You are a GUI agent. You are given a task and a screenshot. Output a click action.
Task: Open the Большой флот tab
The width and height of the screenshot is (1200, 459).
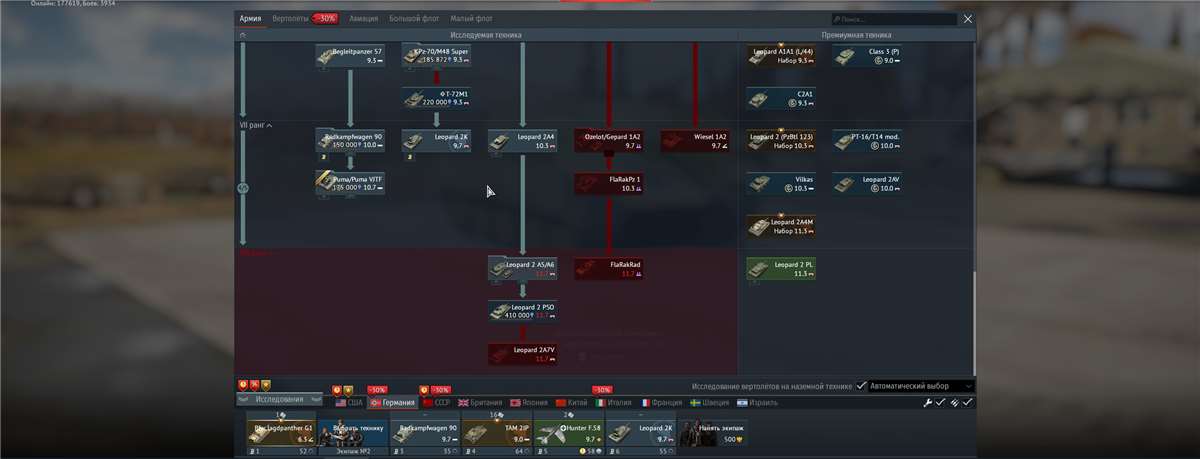tap(414, 18)
